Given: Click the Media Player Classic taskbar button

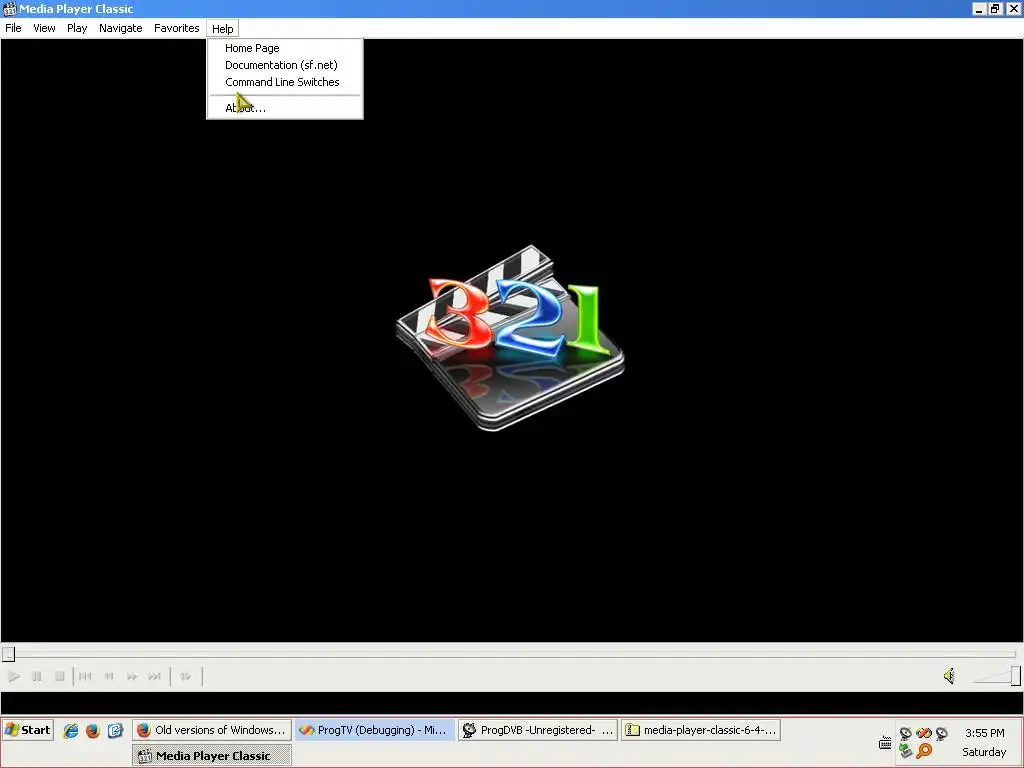Looking at the screenshot, I should click(212, 756).
